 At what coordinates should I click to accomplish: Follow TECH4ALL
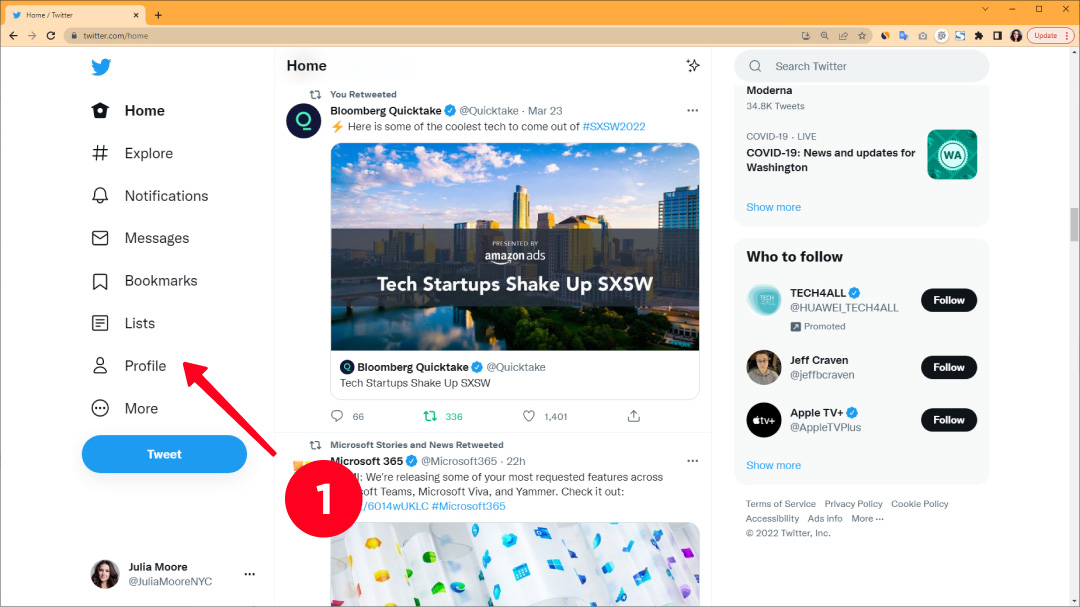pos(948,300)
